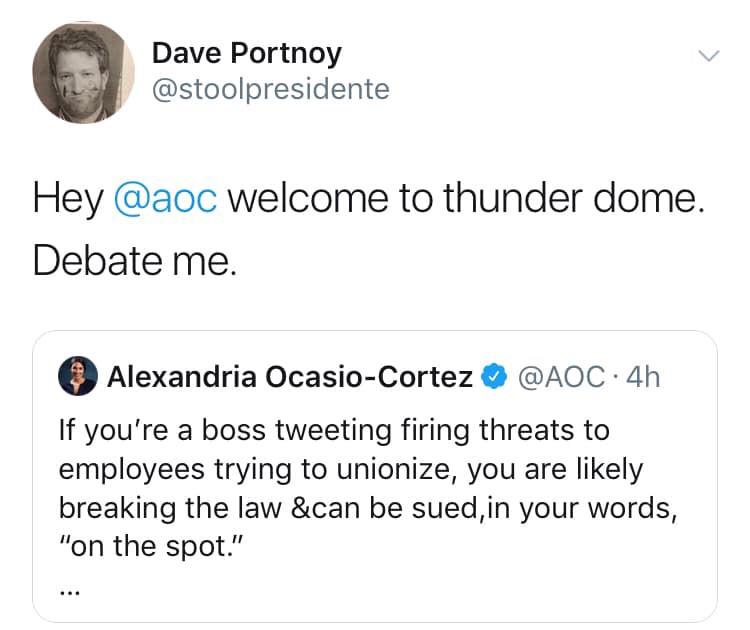Click the blue verified badge
Screen dimensions: 750x630
pos(492,377)
